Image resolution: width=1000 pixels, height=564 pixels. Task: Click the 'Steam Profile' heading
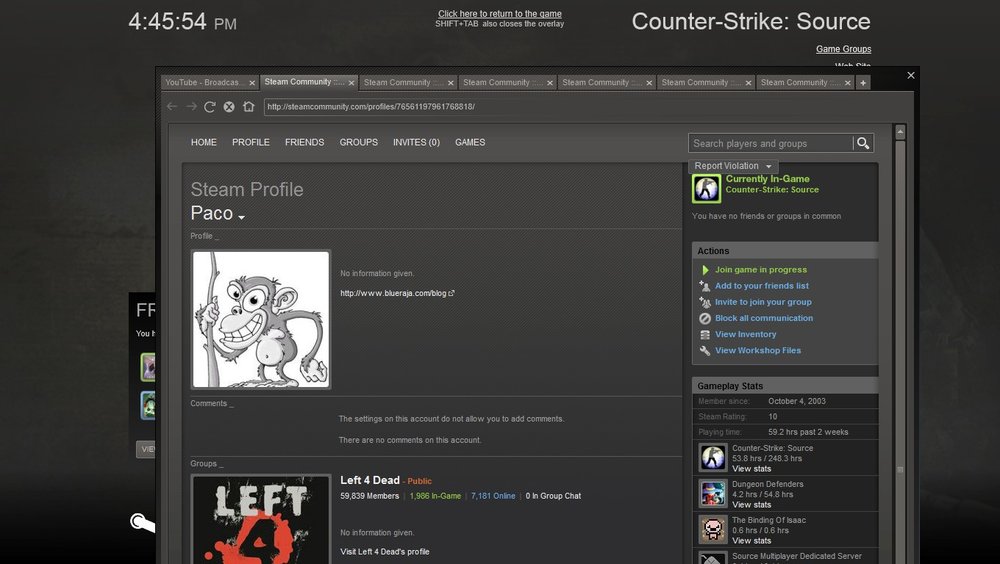(247, 189)
